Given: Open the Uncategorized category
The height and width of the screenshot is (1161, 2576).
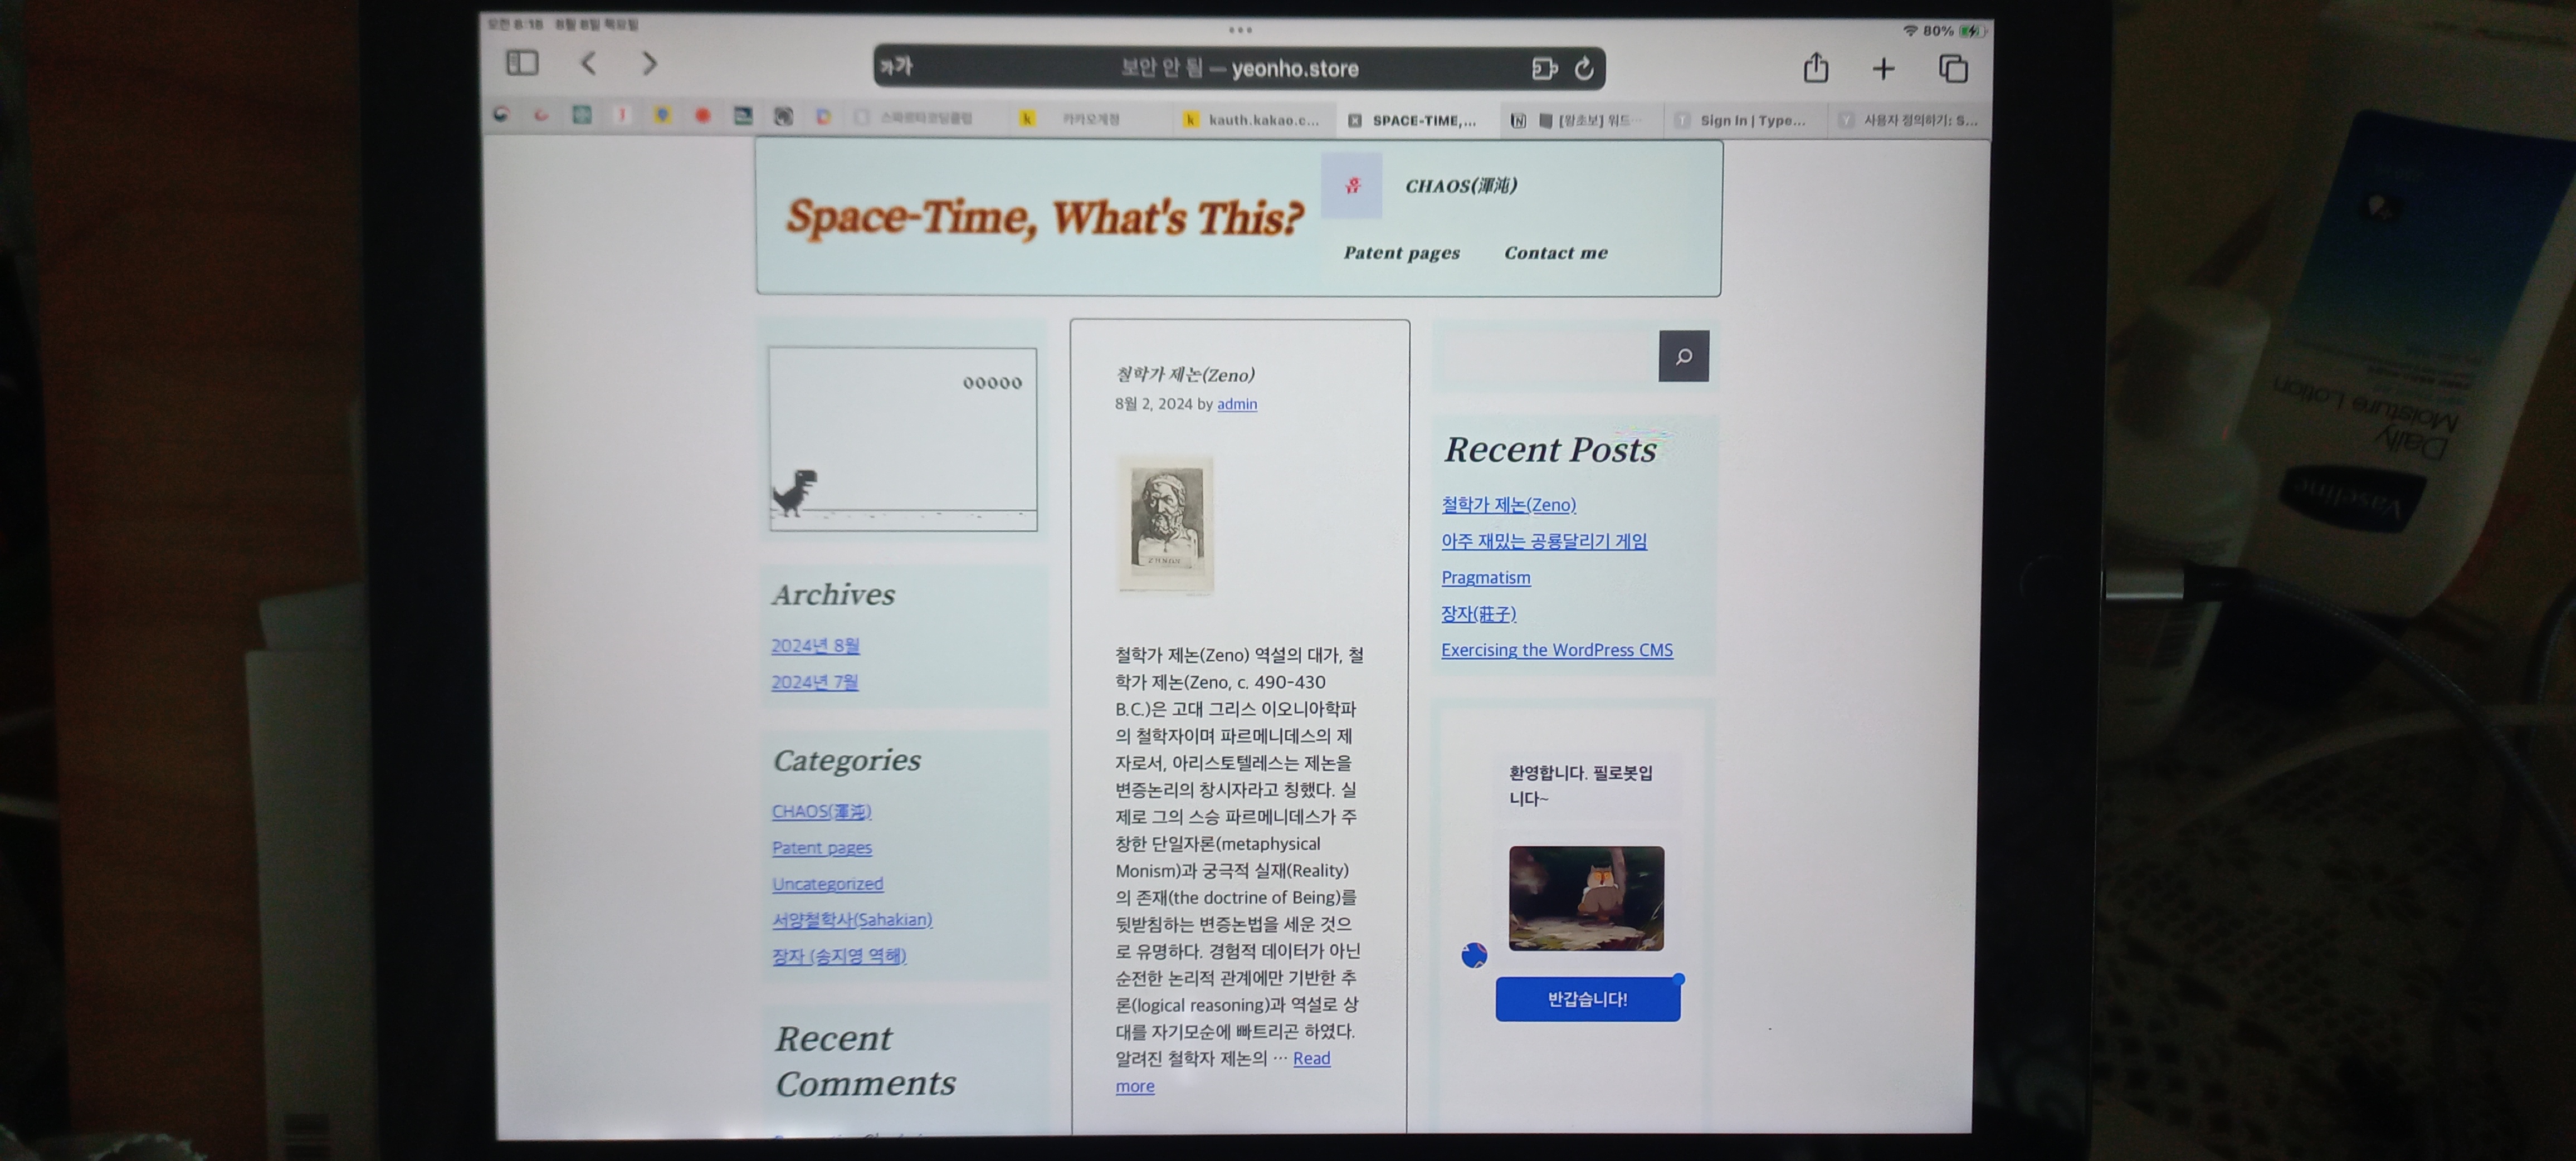Looking at the screenshot, I should 827,883.
